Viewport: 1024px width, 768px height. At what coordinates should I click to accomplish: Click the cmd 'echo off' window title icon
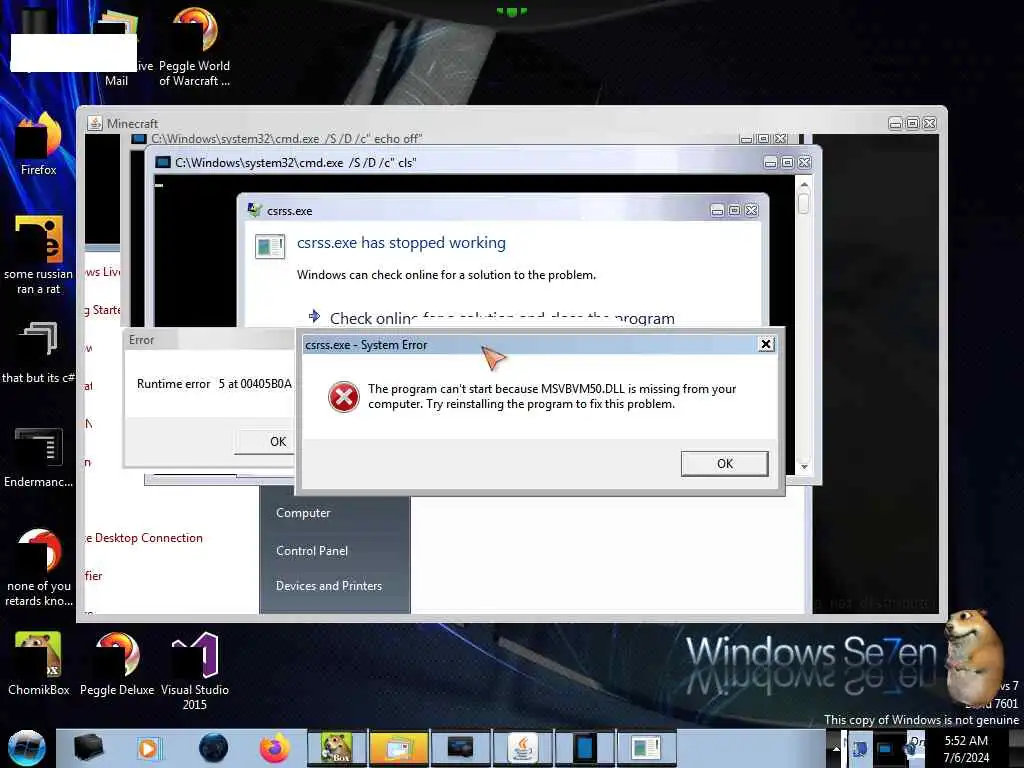click(138, 138)
